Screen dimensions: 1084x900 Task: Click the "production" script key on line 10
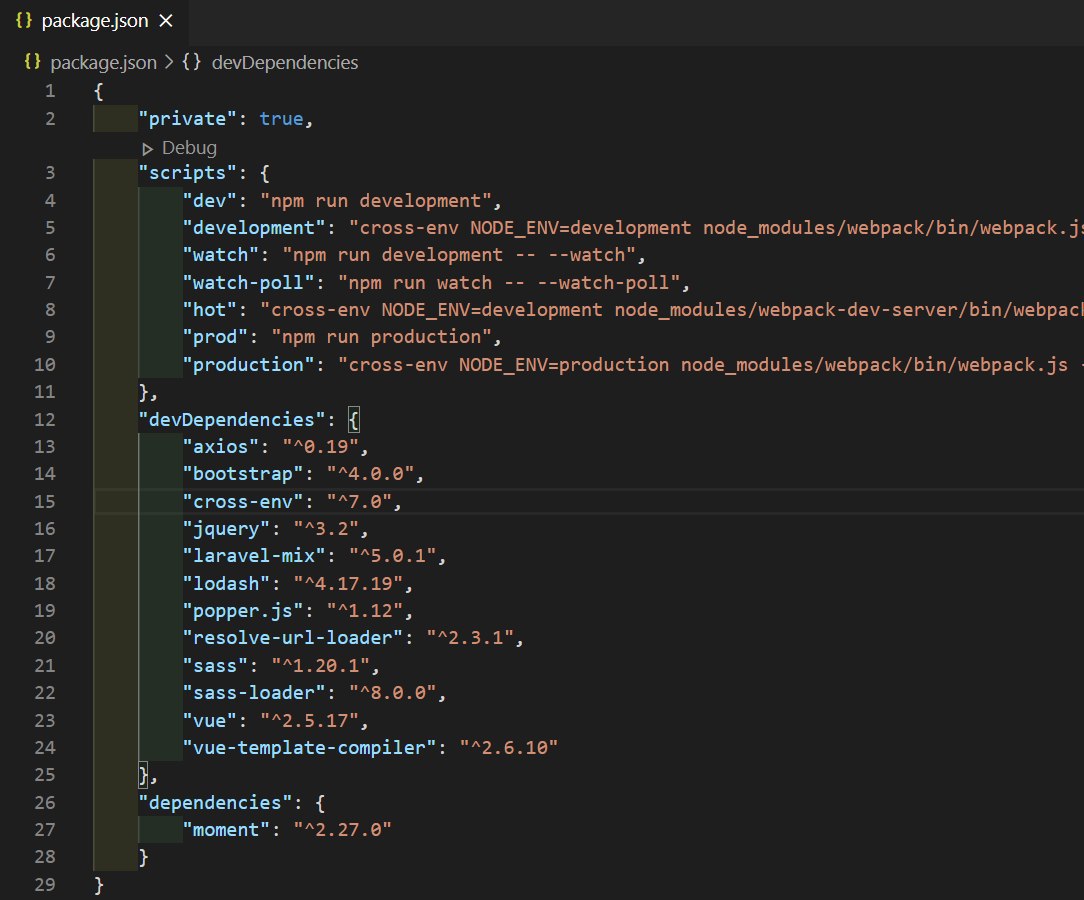249,364
